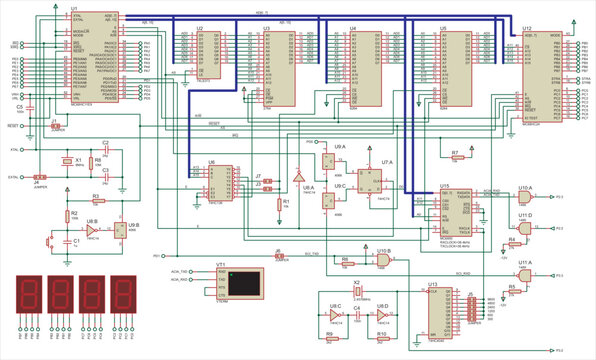Image resolution: width=596 pixels, height=360 pixels.
Task: Click the RESET terminal
Action: coord(22,126)
